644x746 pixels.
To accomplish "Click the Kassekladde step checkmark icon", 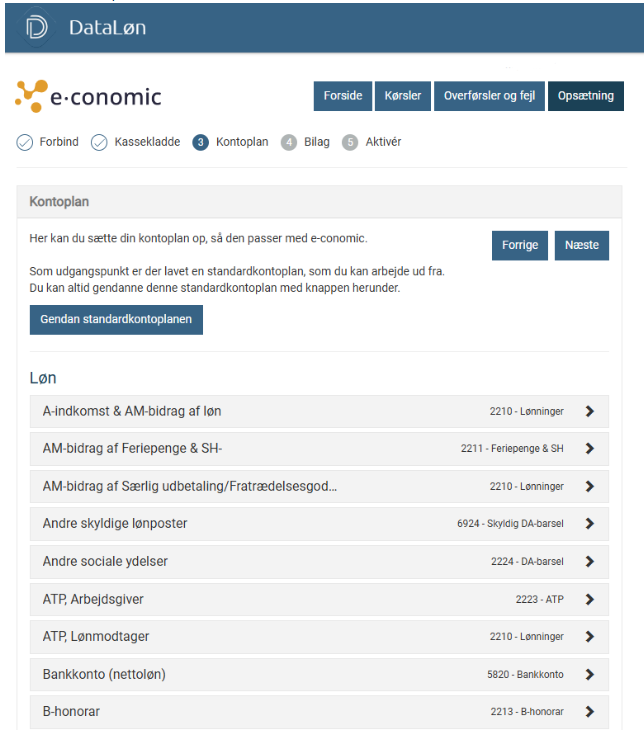I will tap(99, 142).
